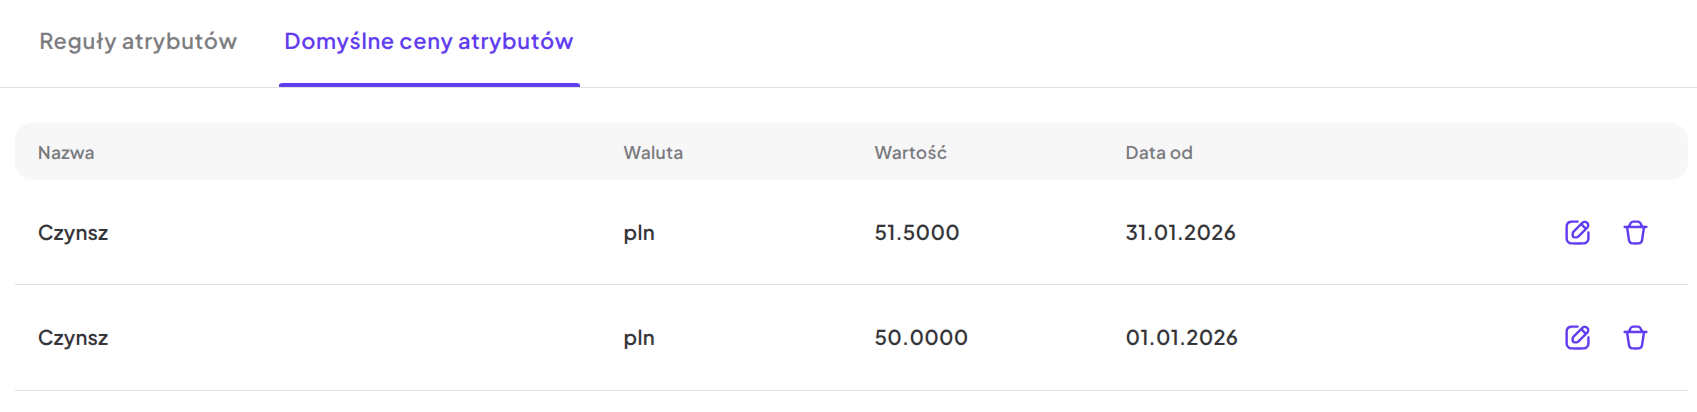Click the Waluta column header
This screenshot has width=1697, height=412.
tap(653, 153)
